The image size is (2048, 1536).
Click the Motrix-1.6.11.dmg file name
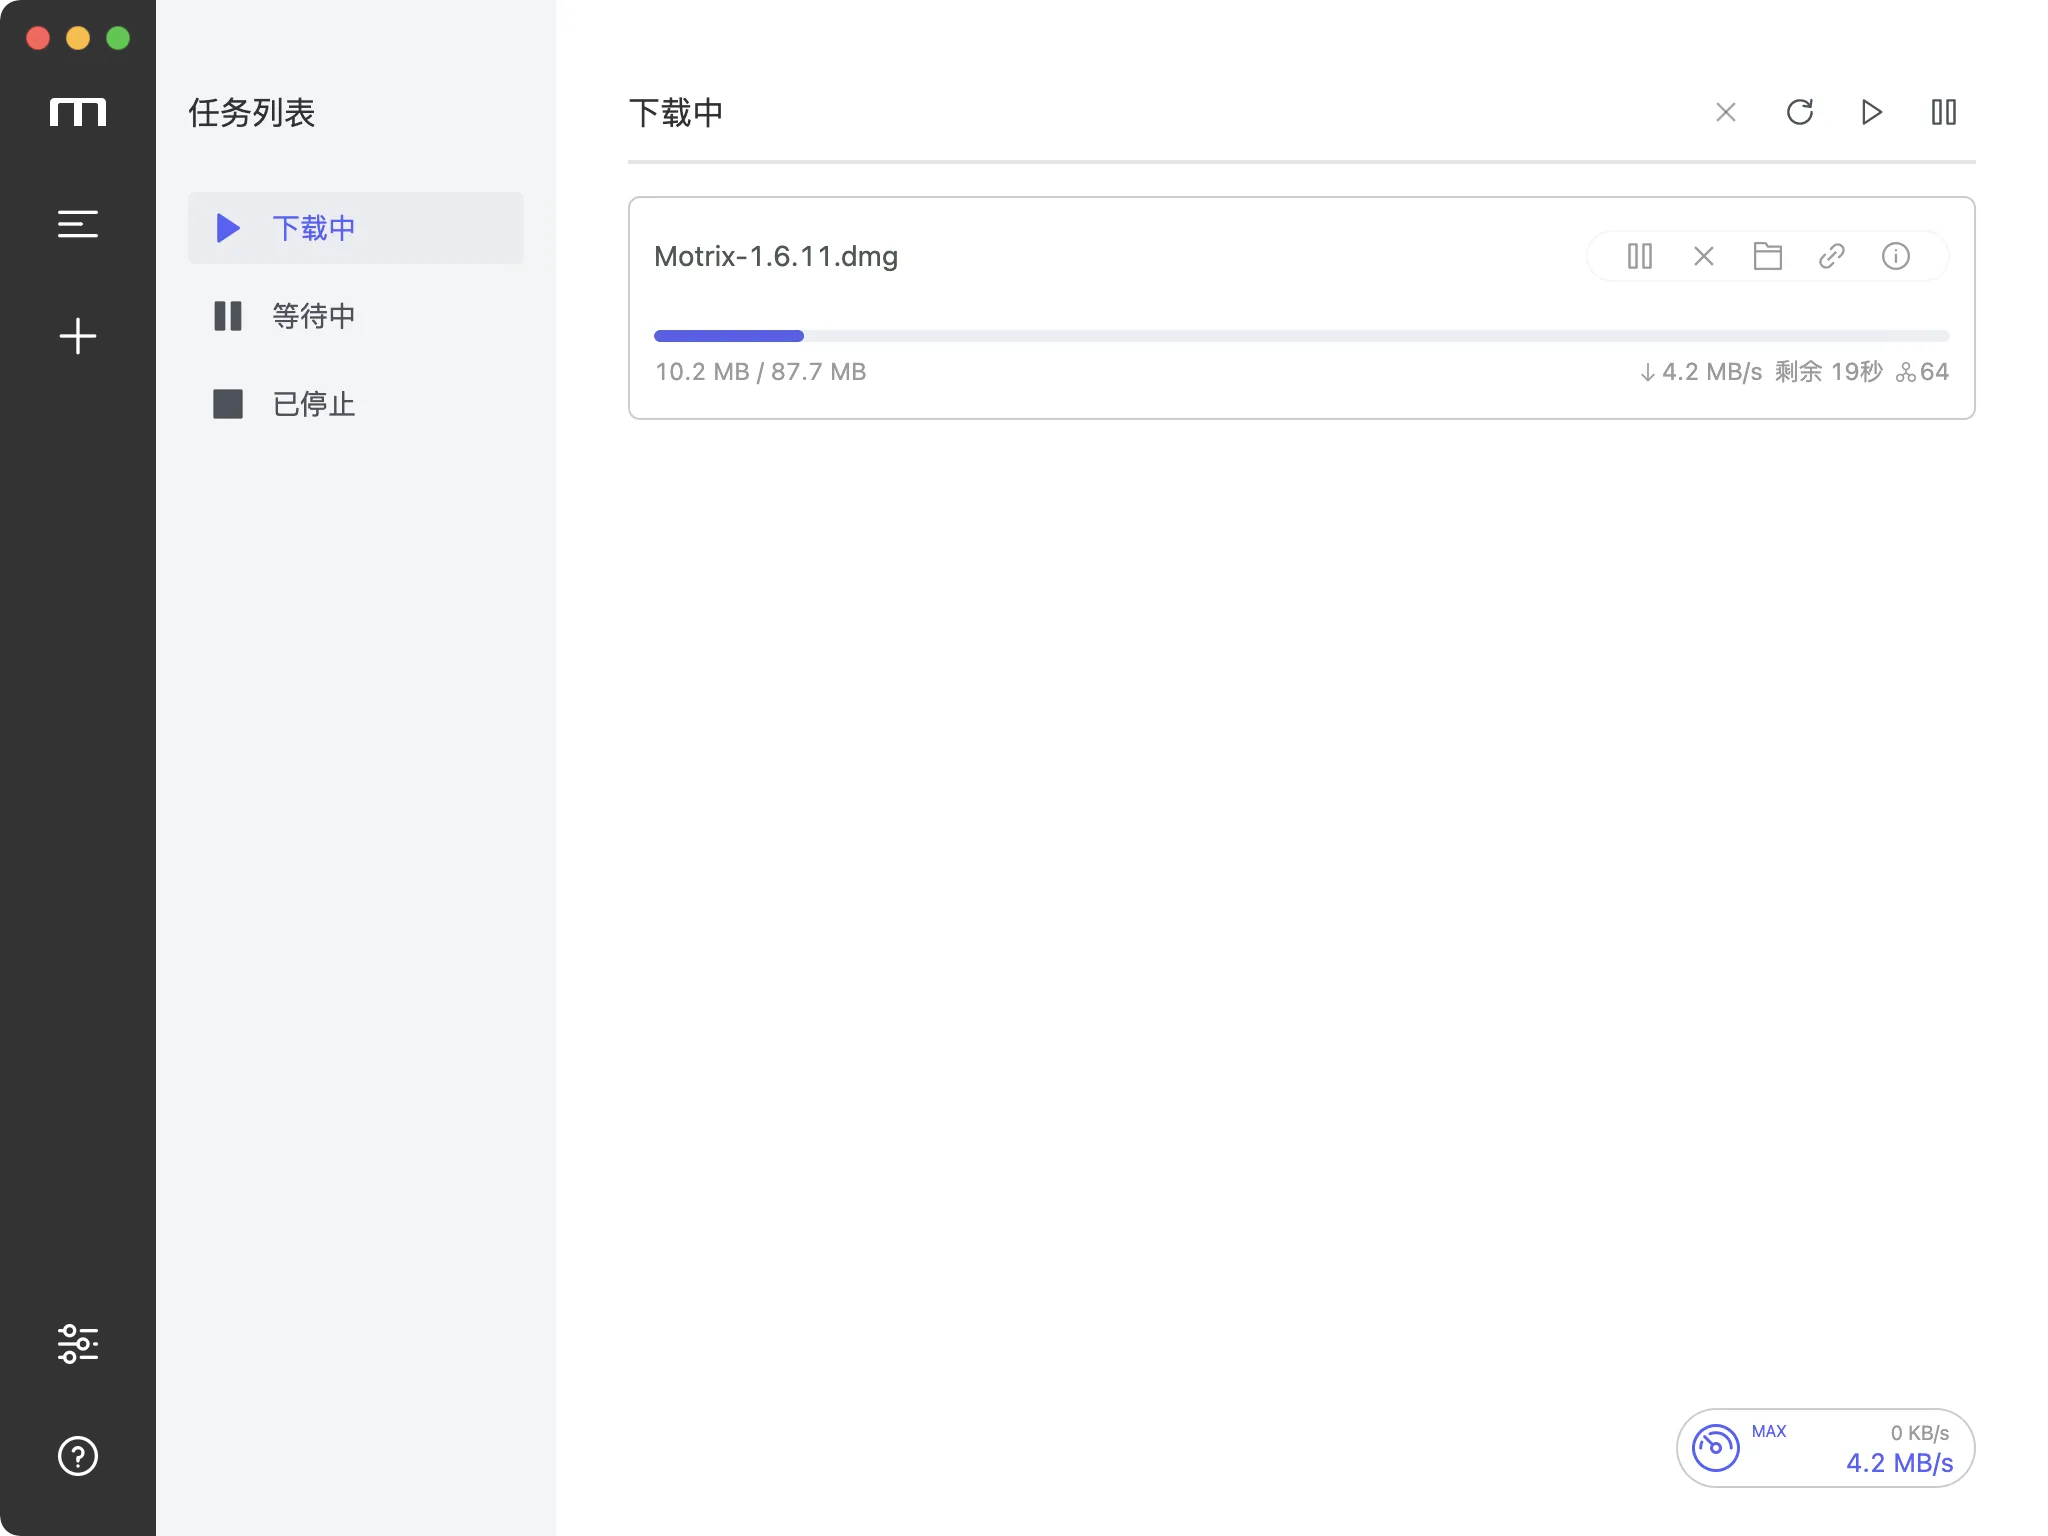(x=775, y=256)
